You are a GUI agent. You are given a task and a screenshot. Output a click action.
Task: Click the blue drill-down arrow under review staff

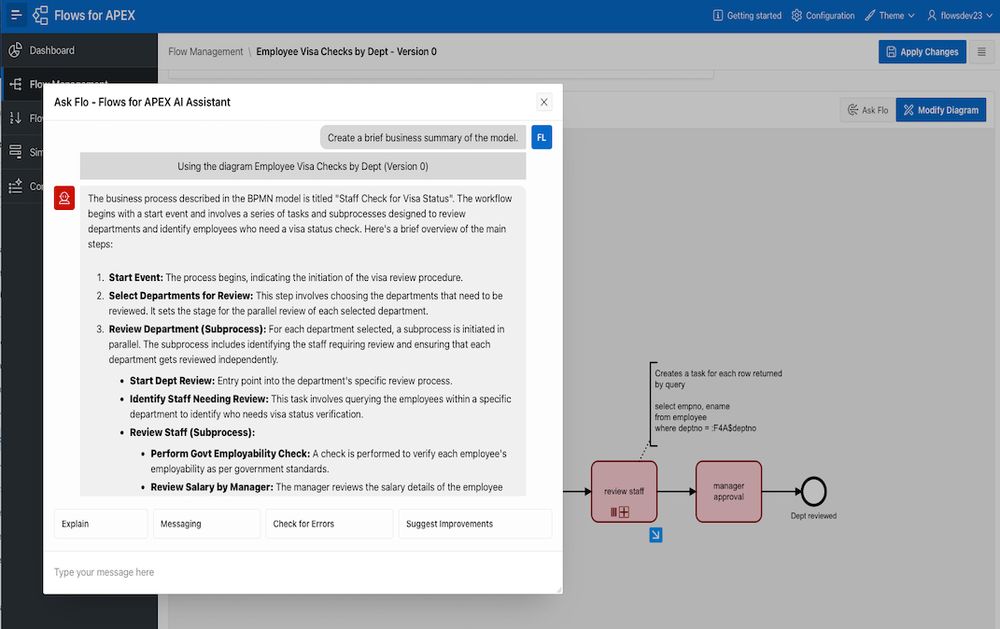pos(656,535)
